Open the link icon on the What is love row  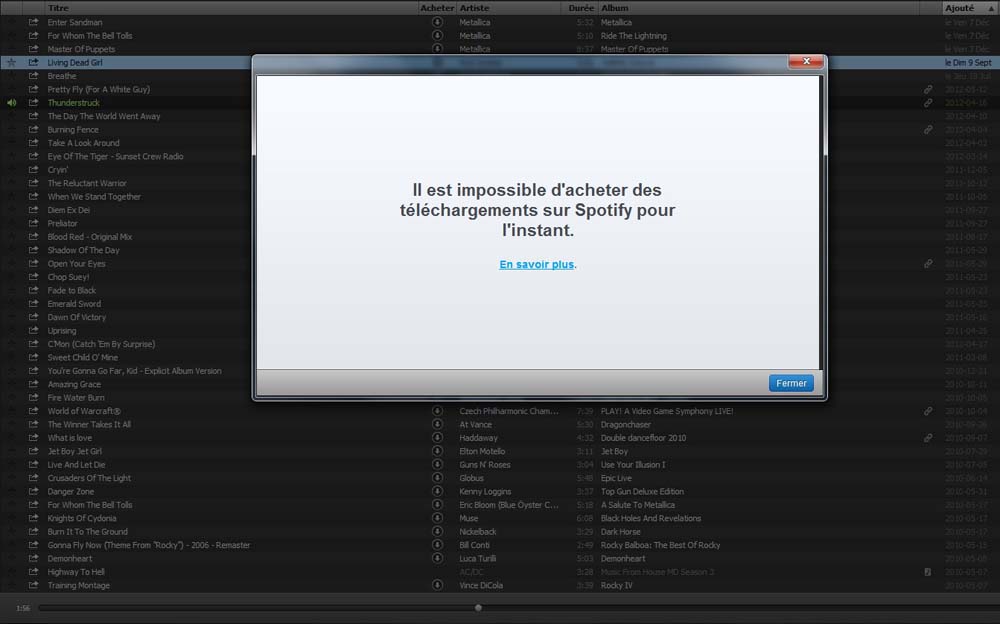(x=928, y=438)
